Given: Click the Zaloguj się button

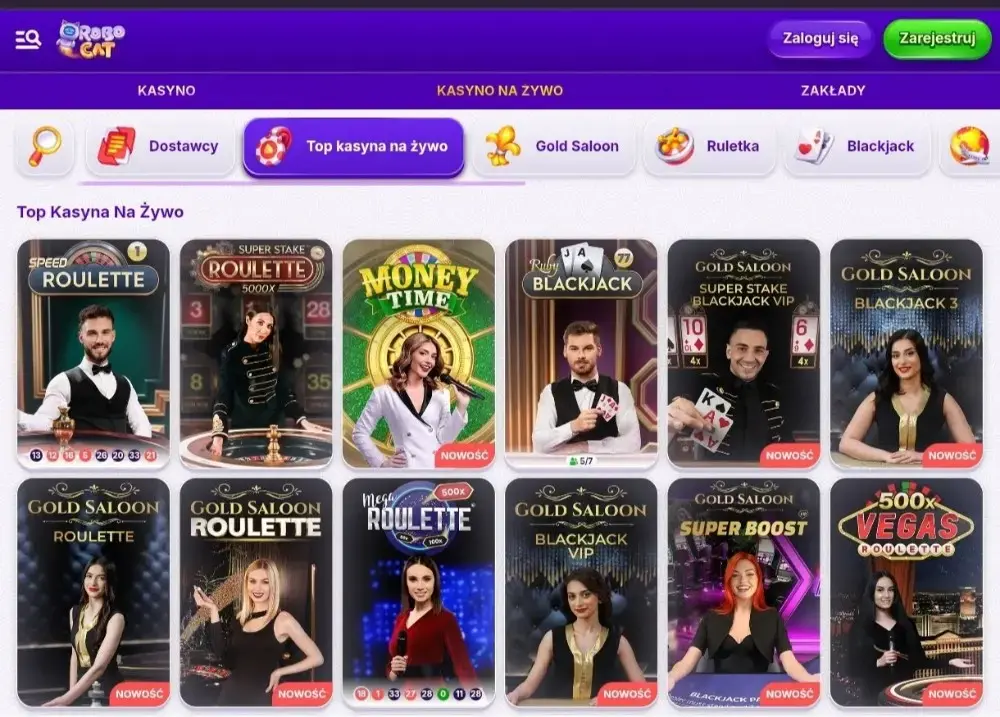Looking at the screenshot, I should pos(820,38).
